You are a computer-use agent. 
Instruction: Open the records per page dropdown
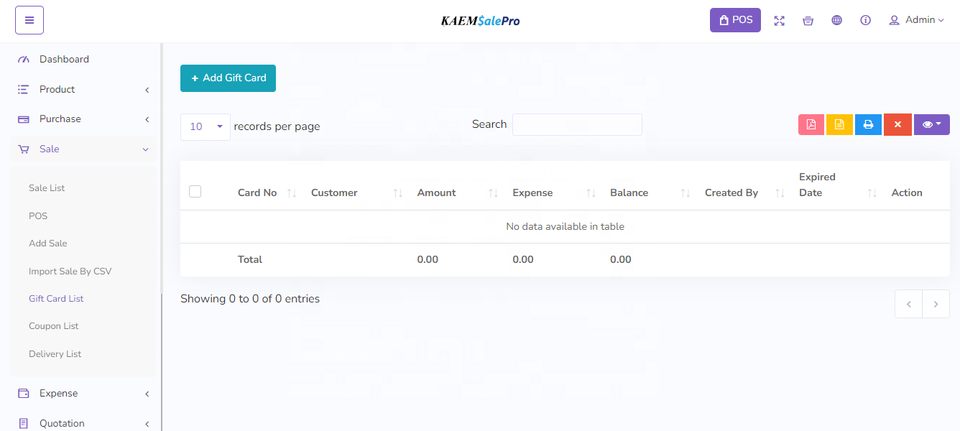click(205, 127)
